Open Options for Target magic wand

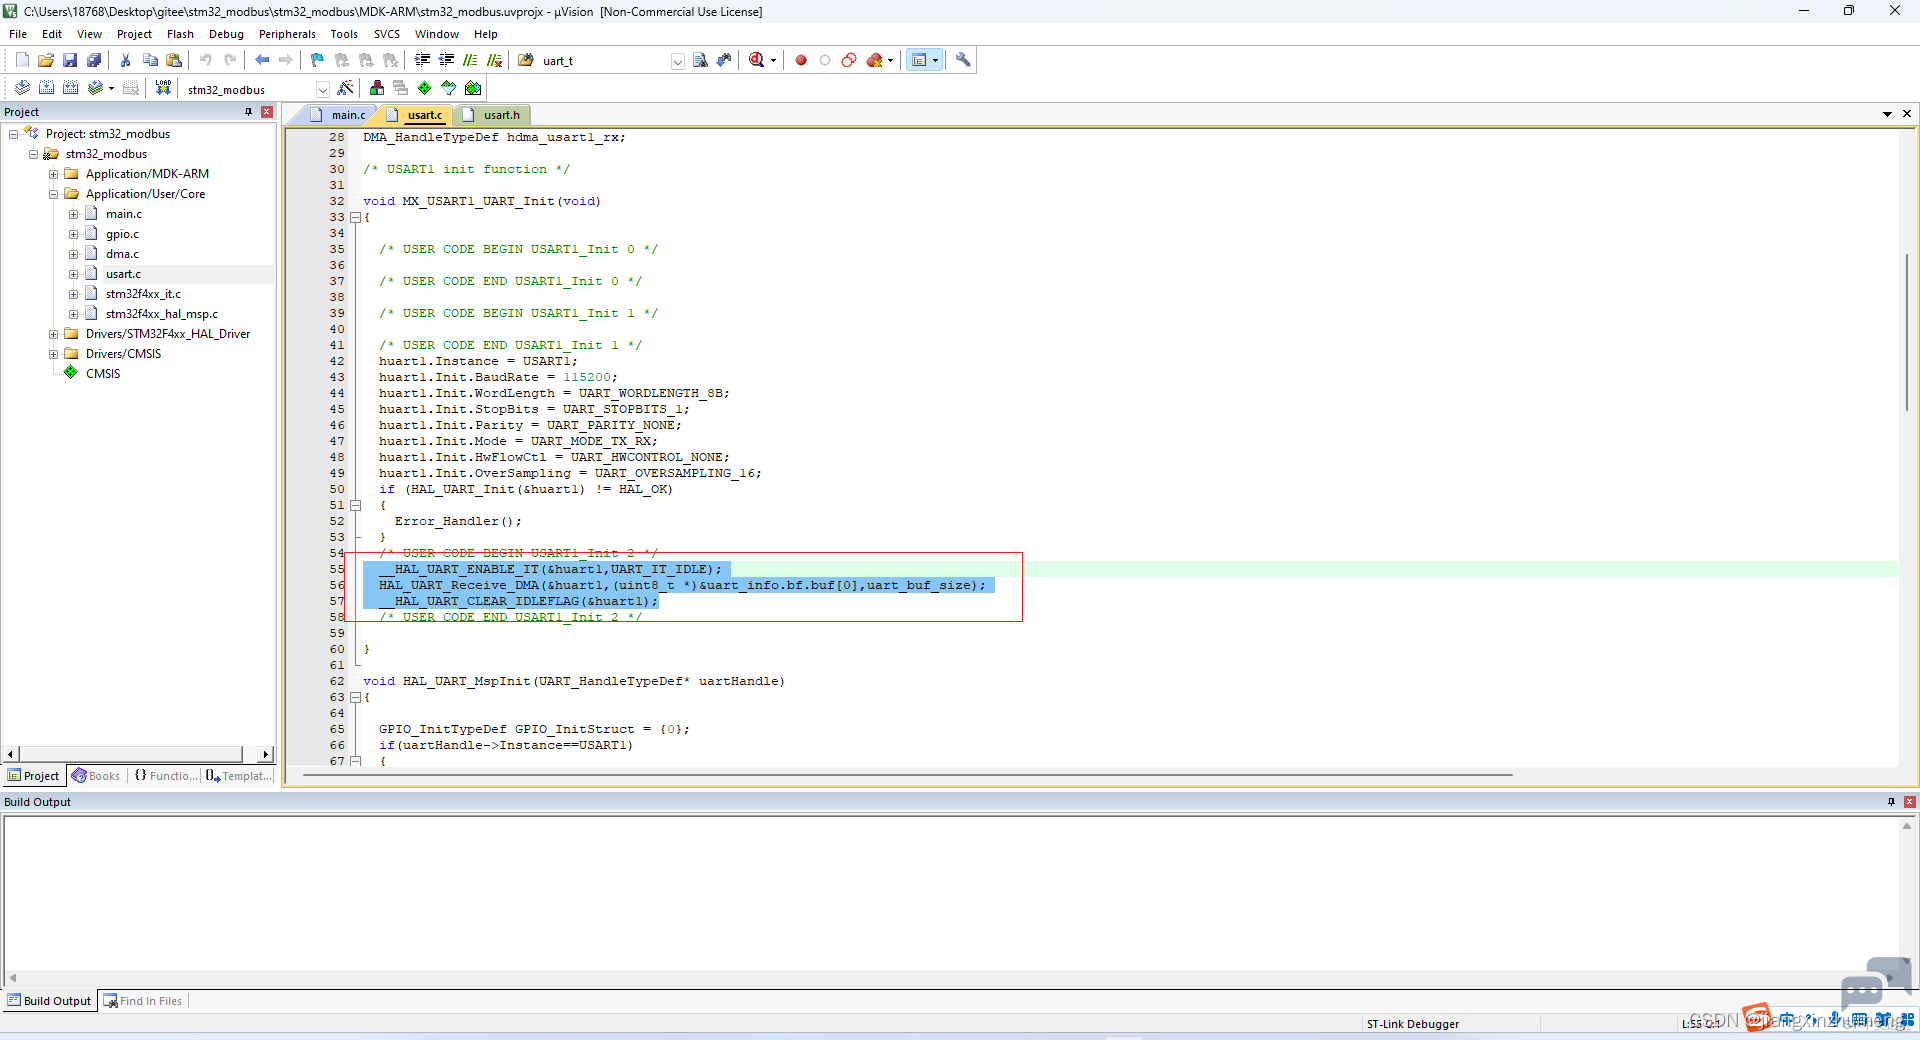coord(345,88)
